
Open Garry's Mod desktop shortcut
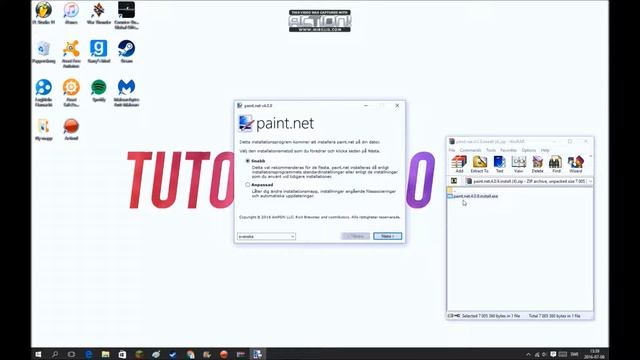coord(99,52)
